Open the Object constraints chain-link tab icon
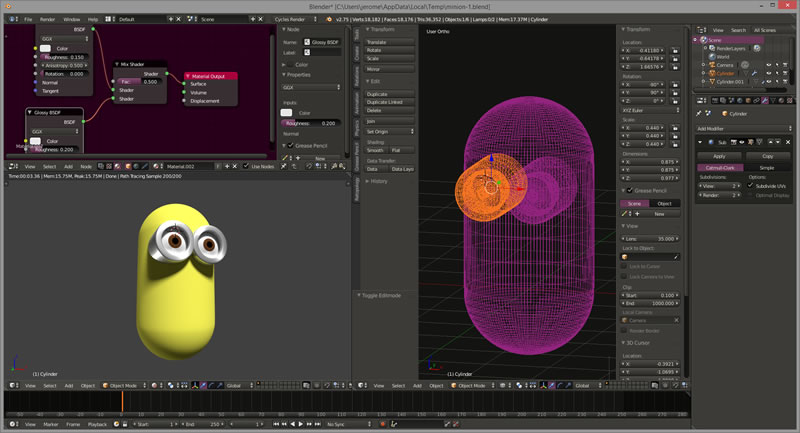This screenshot has height=433, width=800. [x=756, y=100]
